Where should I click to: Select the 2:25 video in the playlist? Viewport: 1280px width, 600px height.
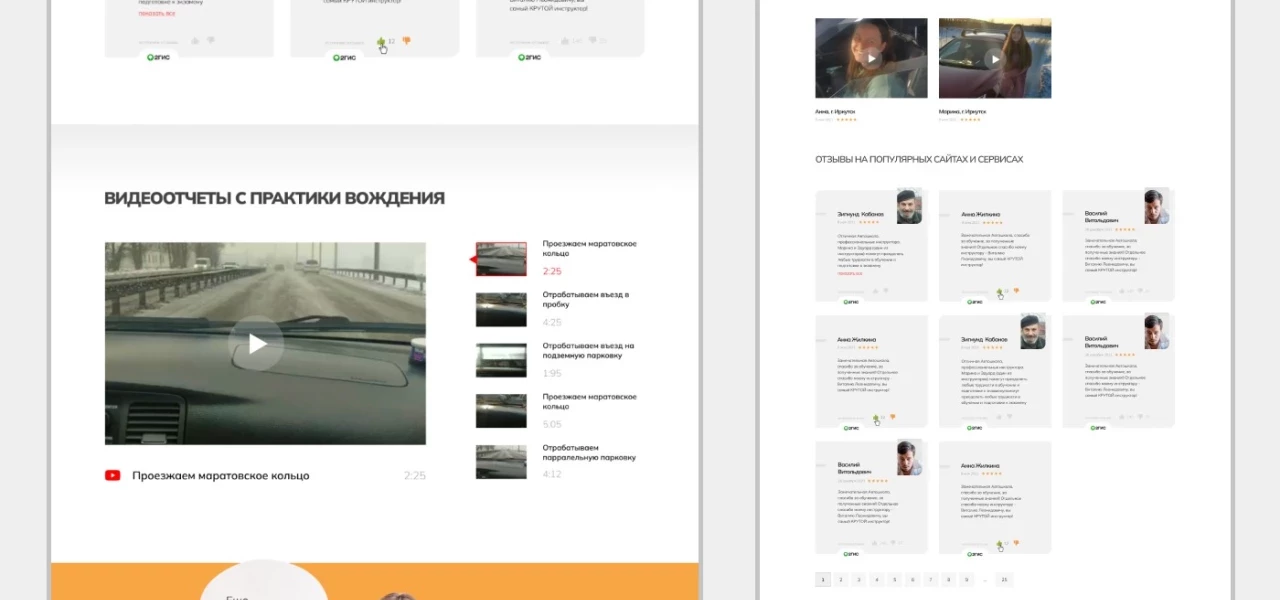point(501,259)
